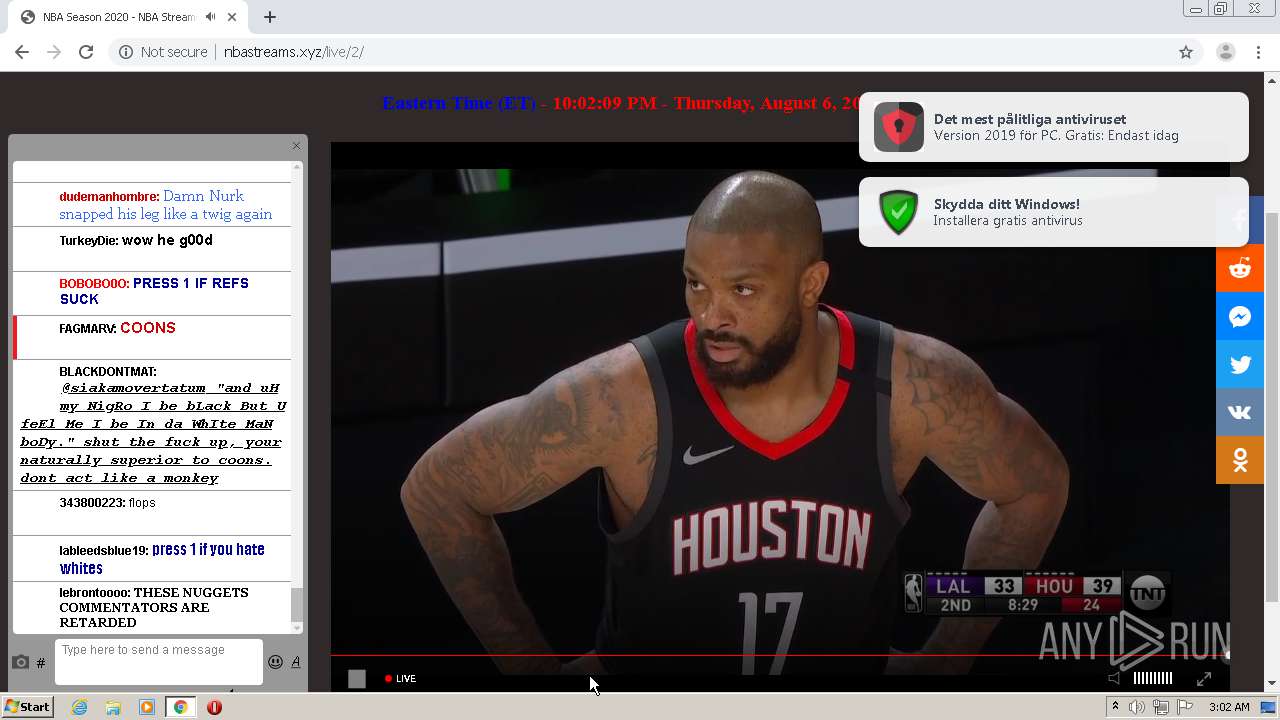Screen dimensions: 1280x720
Task: Open File Explorer from taskbar
Action: [x=113, y=707]
